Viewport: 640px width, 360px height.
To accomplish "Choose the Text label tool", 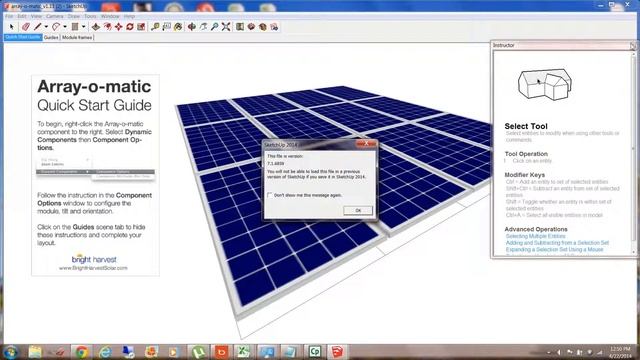I will 167,27.
